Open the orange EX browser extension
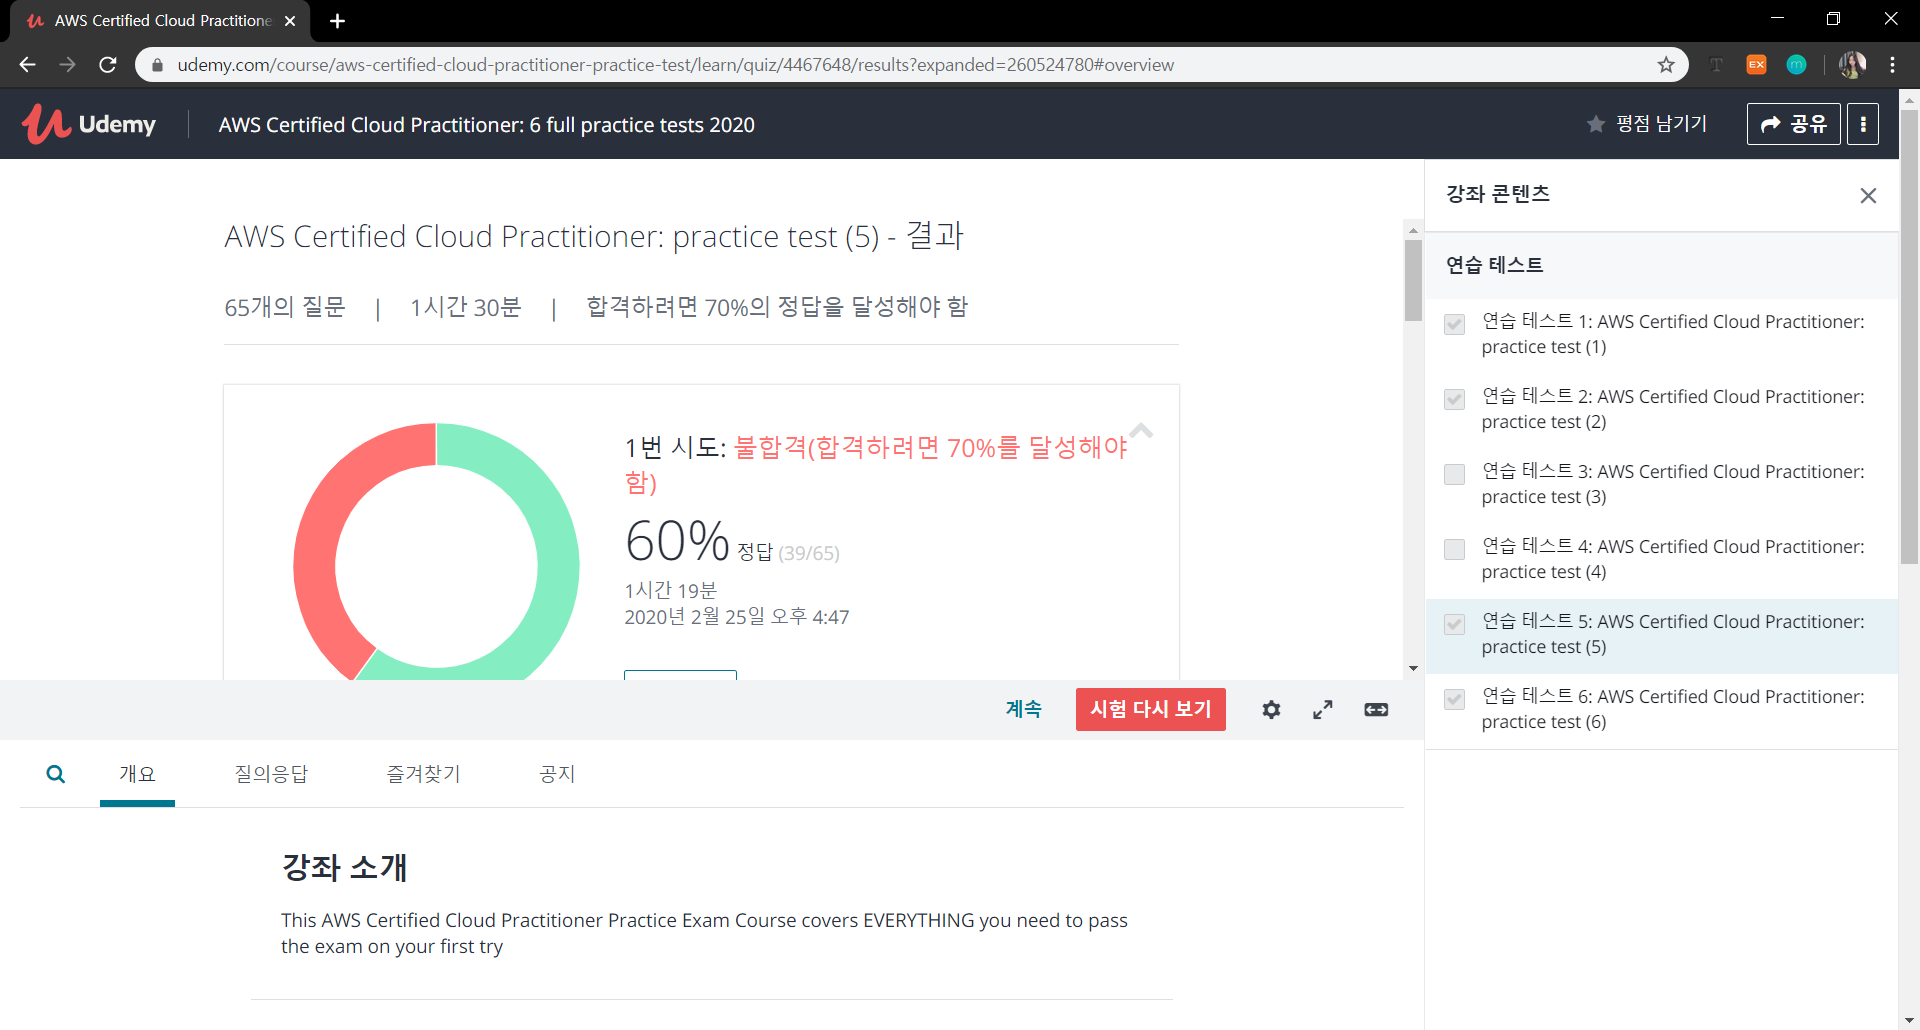 (x=1756, y=65)
